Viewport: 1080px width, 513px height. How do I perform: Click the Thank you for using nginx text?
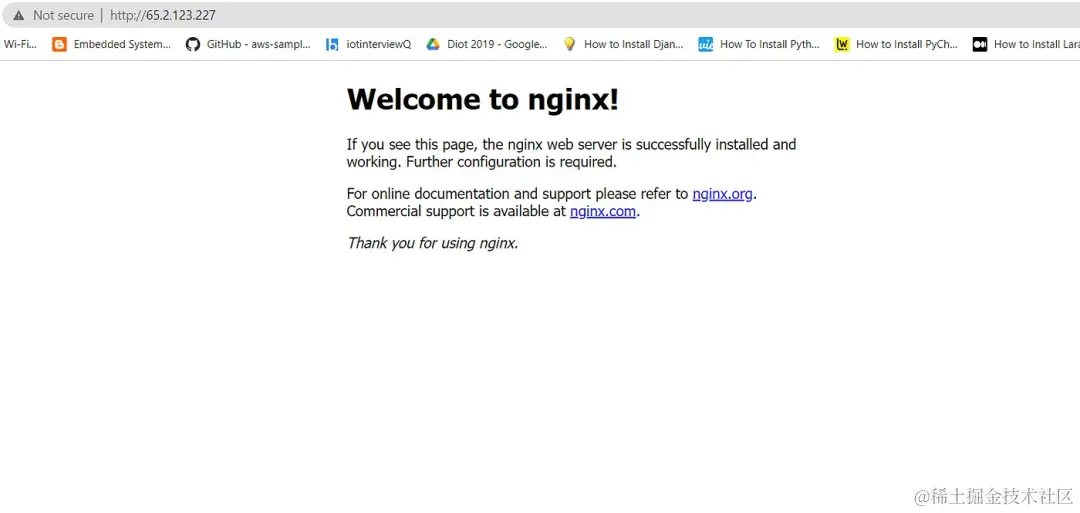[x=433, y=243]
